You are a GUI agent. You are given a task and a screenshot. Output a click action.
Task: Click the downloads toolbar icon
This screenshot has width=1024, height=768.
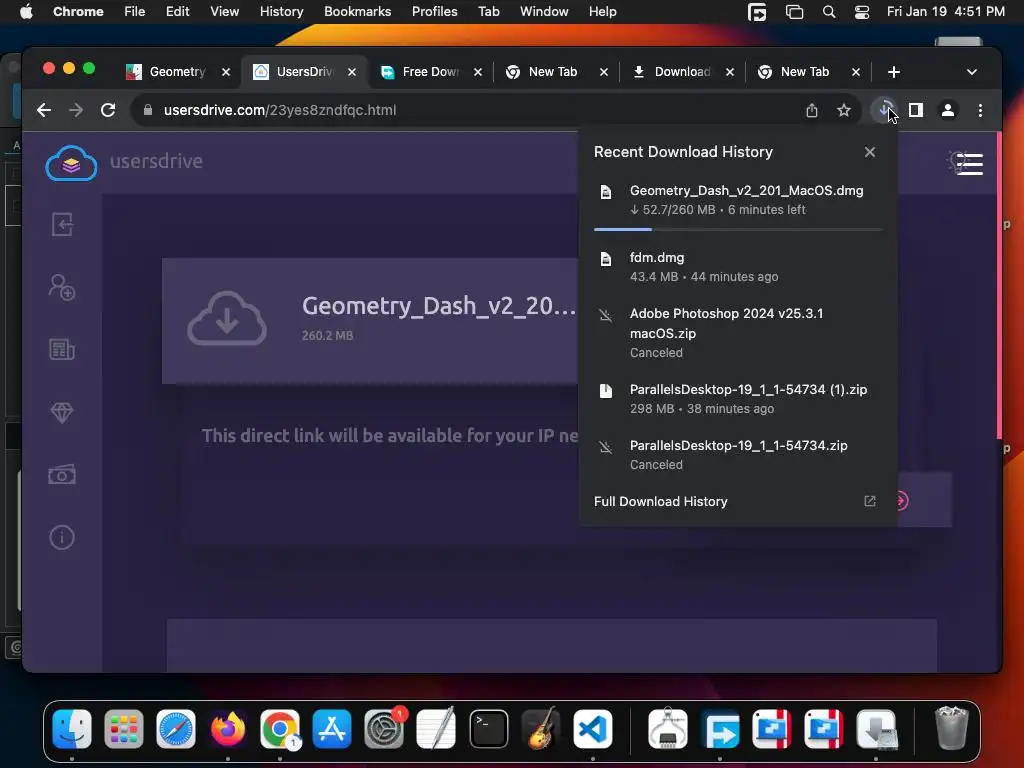pos(884,110)
